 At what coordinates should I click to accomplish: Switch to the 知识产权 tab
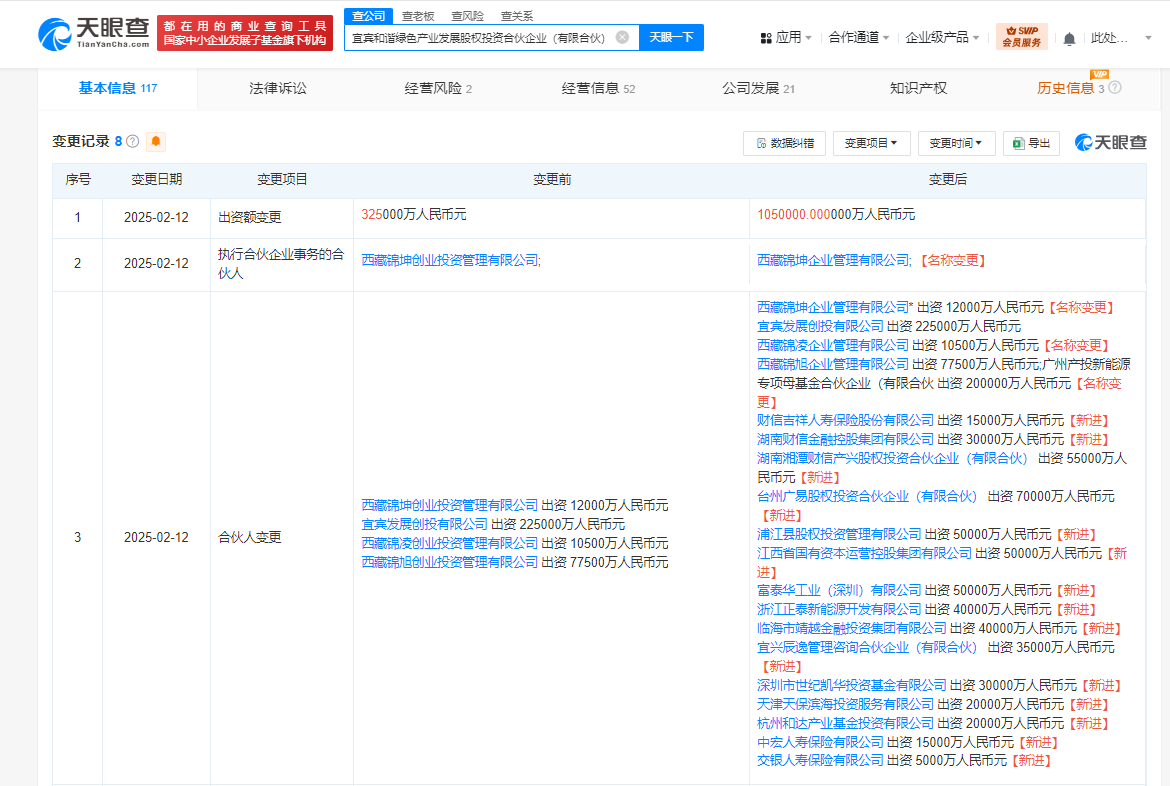919,88
